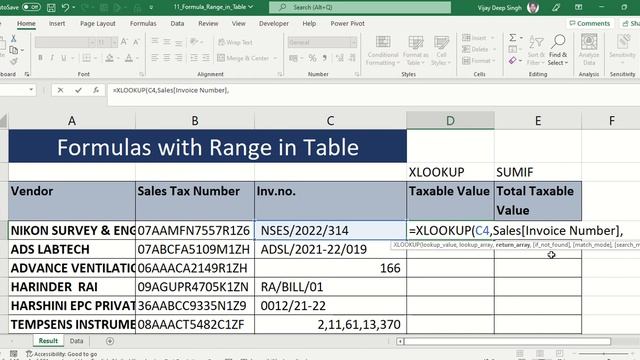Switch to the Result sheet tab
Image resolution: width=640 pixels, height=360 pixels.
pyautogui.click(x=48, y=341)
